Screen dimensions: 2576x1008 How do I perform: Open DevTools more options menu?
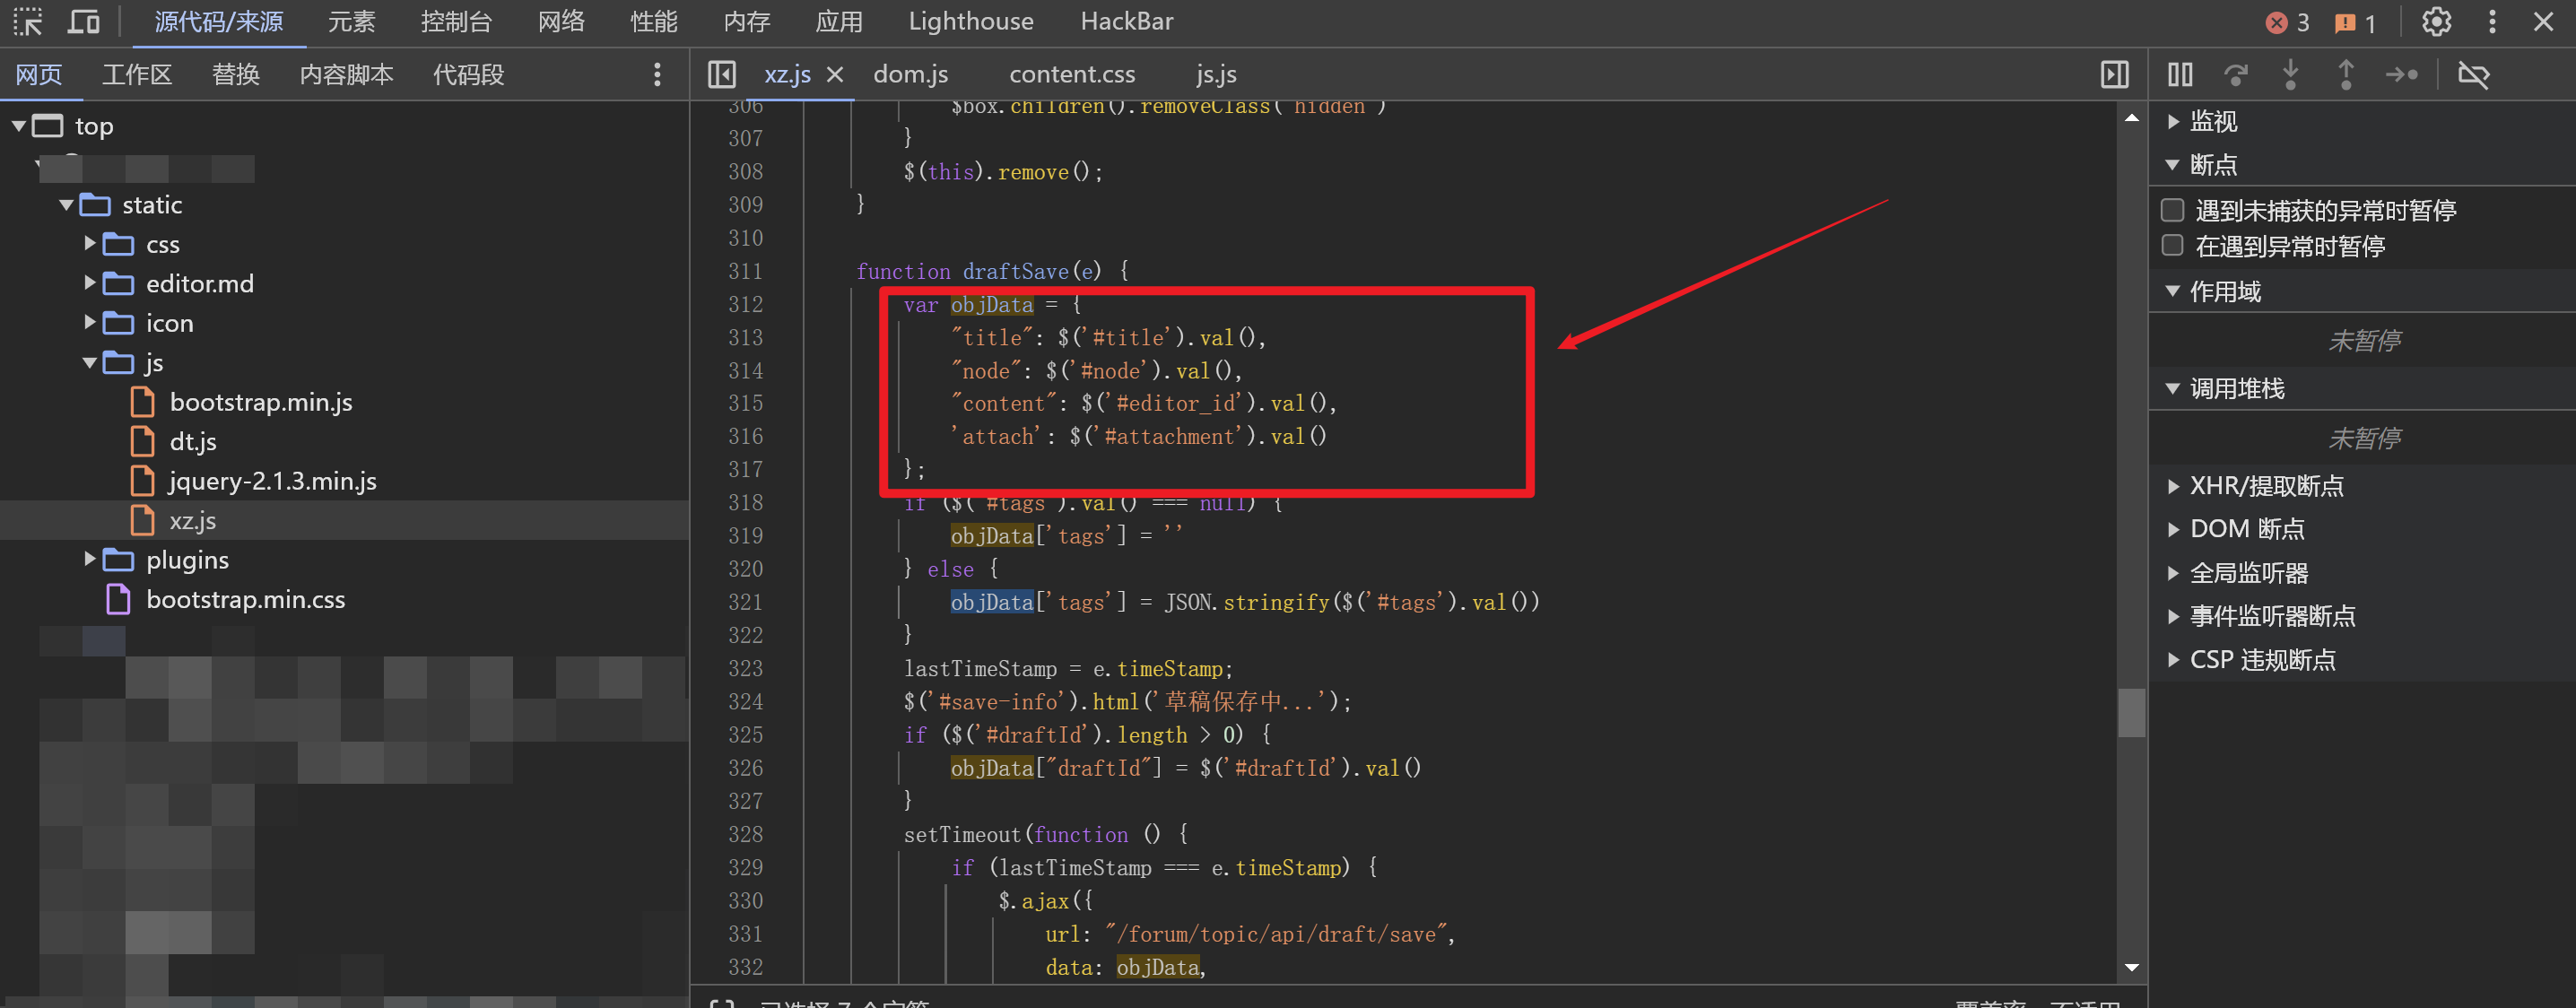(x=2492, y=21)
